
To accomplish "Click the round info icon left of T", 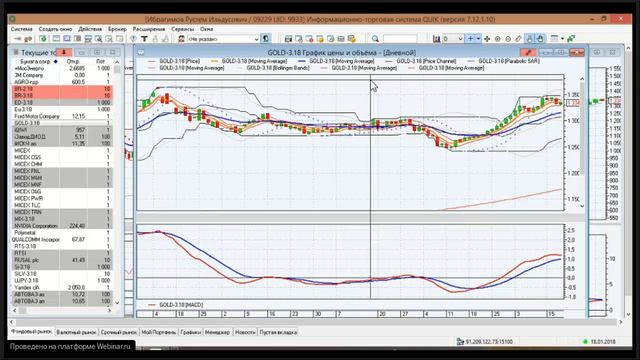I will click(133, 39).
